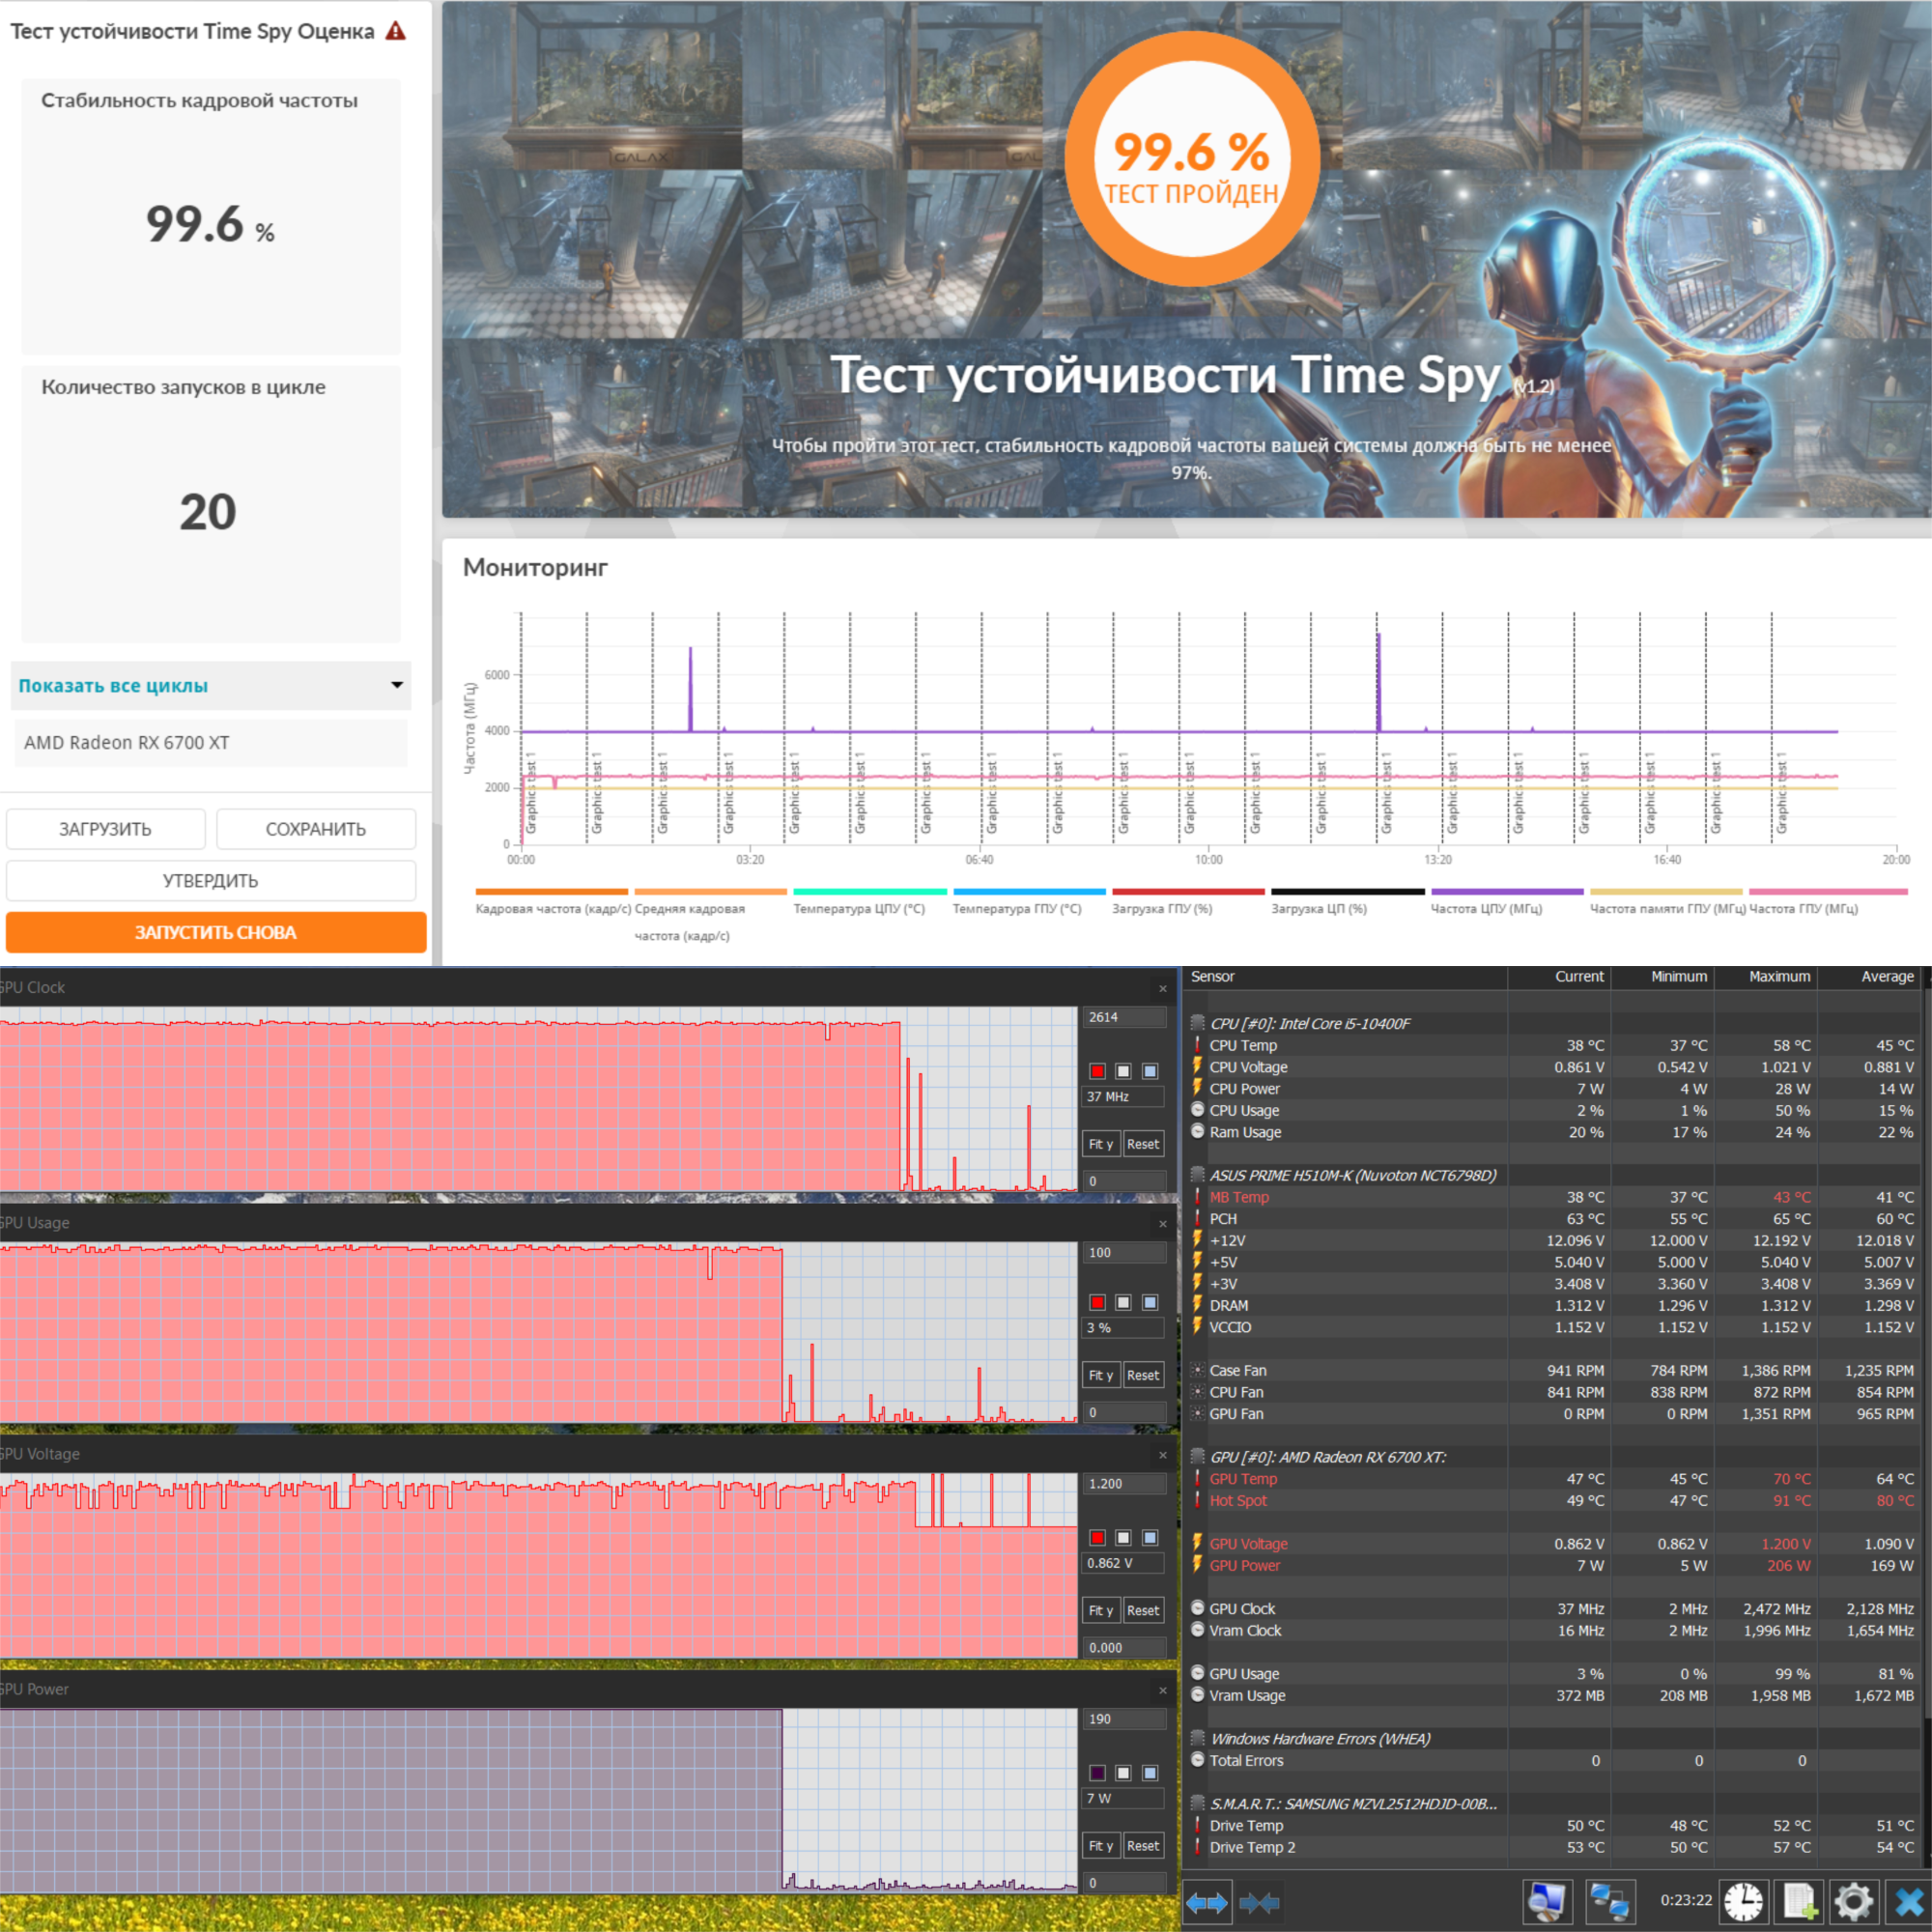Select the 'GPU Temp' sensor row
The height and width of the screenshot is (1932, 1932).
pyautogui.click(x=1243, y=1479)
